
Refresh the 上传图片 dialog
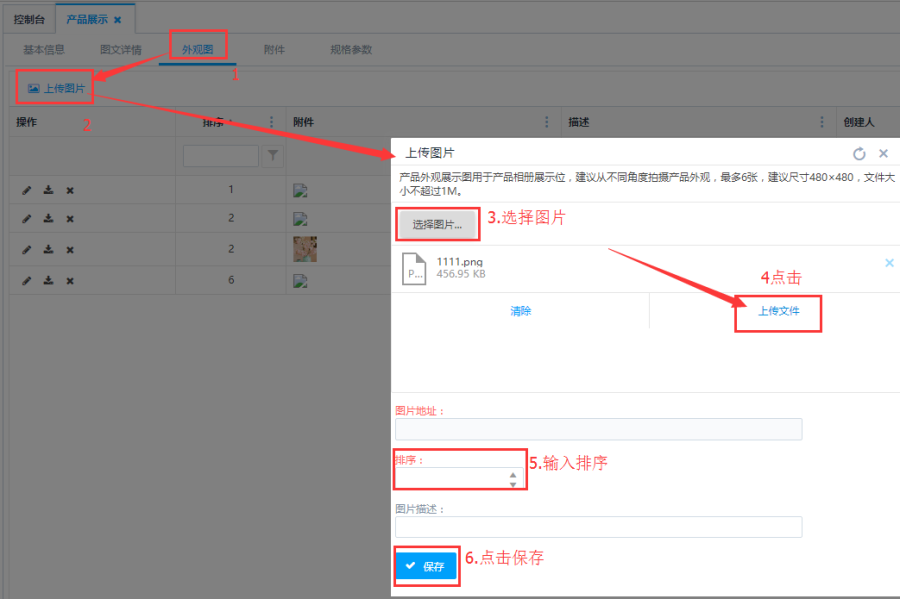point(858,154)
